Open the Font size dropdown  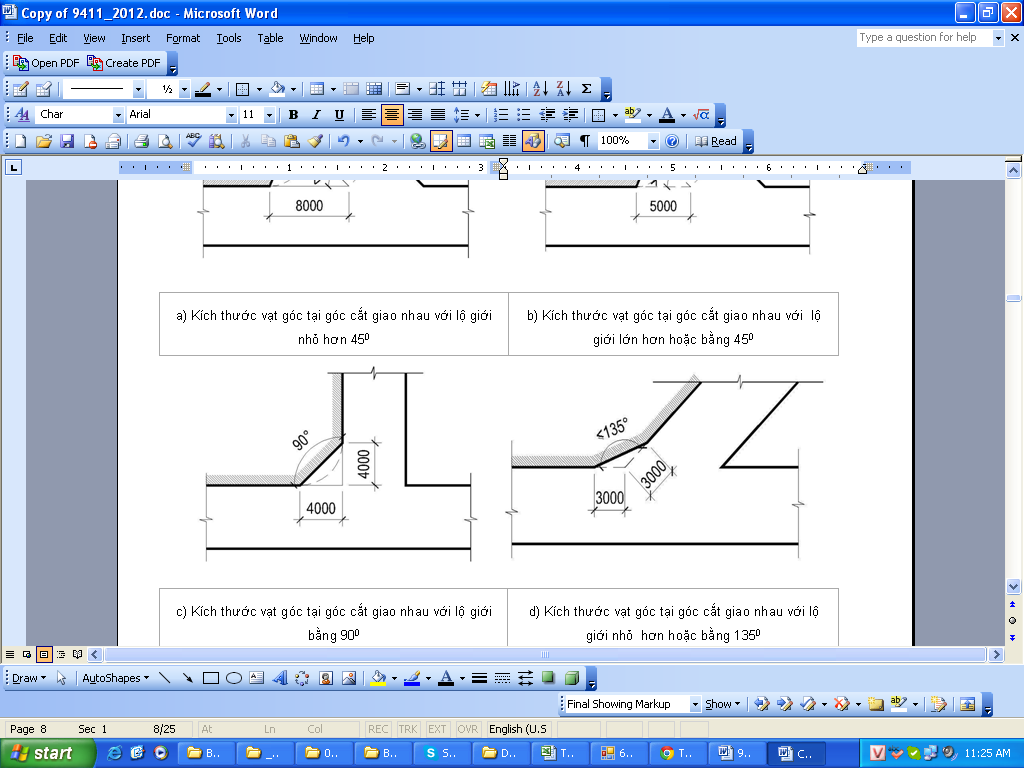tap(269, 115)
